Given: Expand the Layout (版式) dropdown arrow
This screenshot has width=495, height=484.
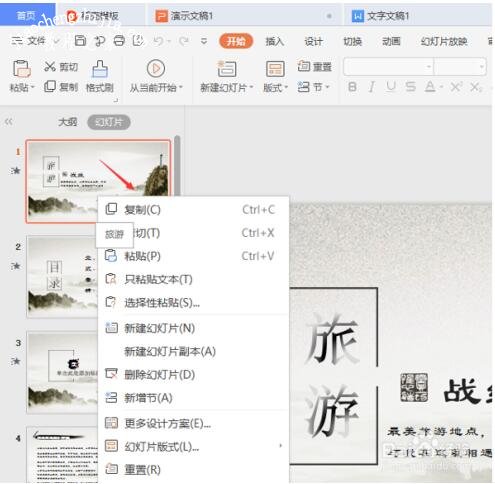Looking at the screenshot, I should pyautogui.click(x=286, y=88).
